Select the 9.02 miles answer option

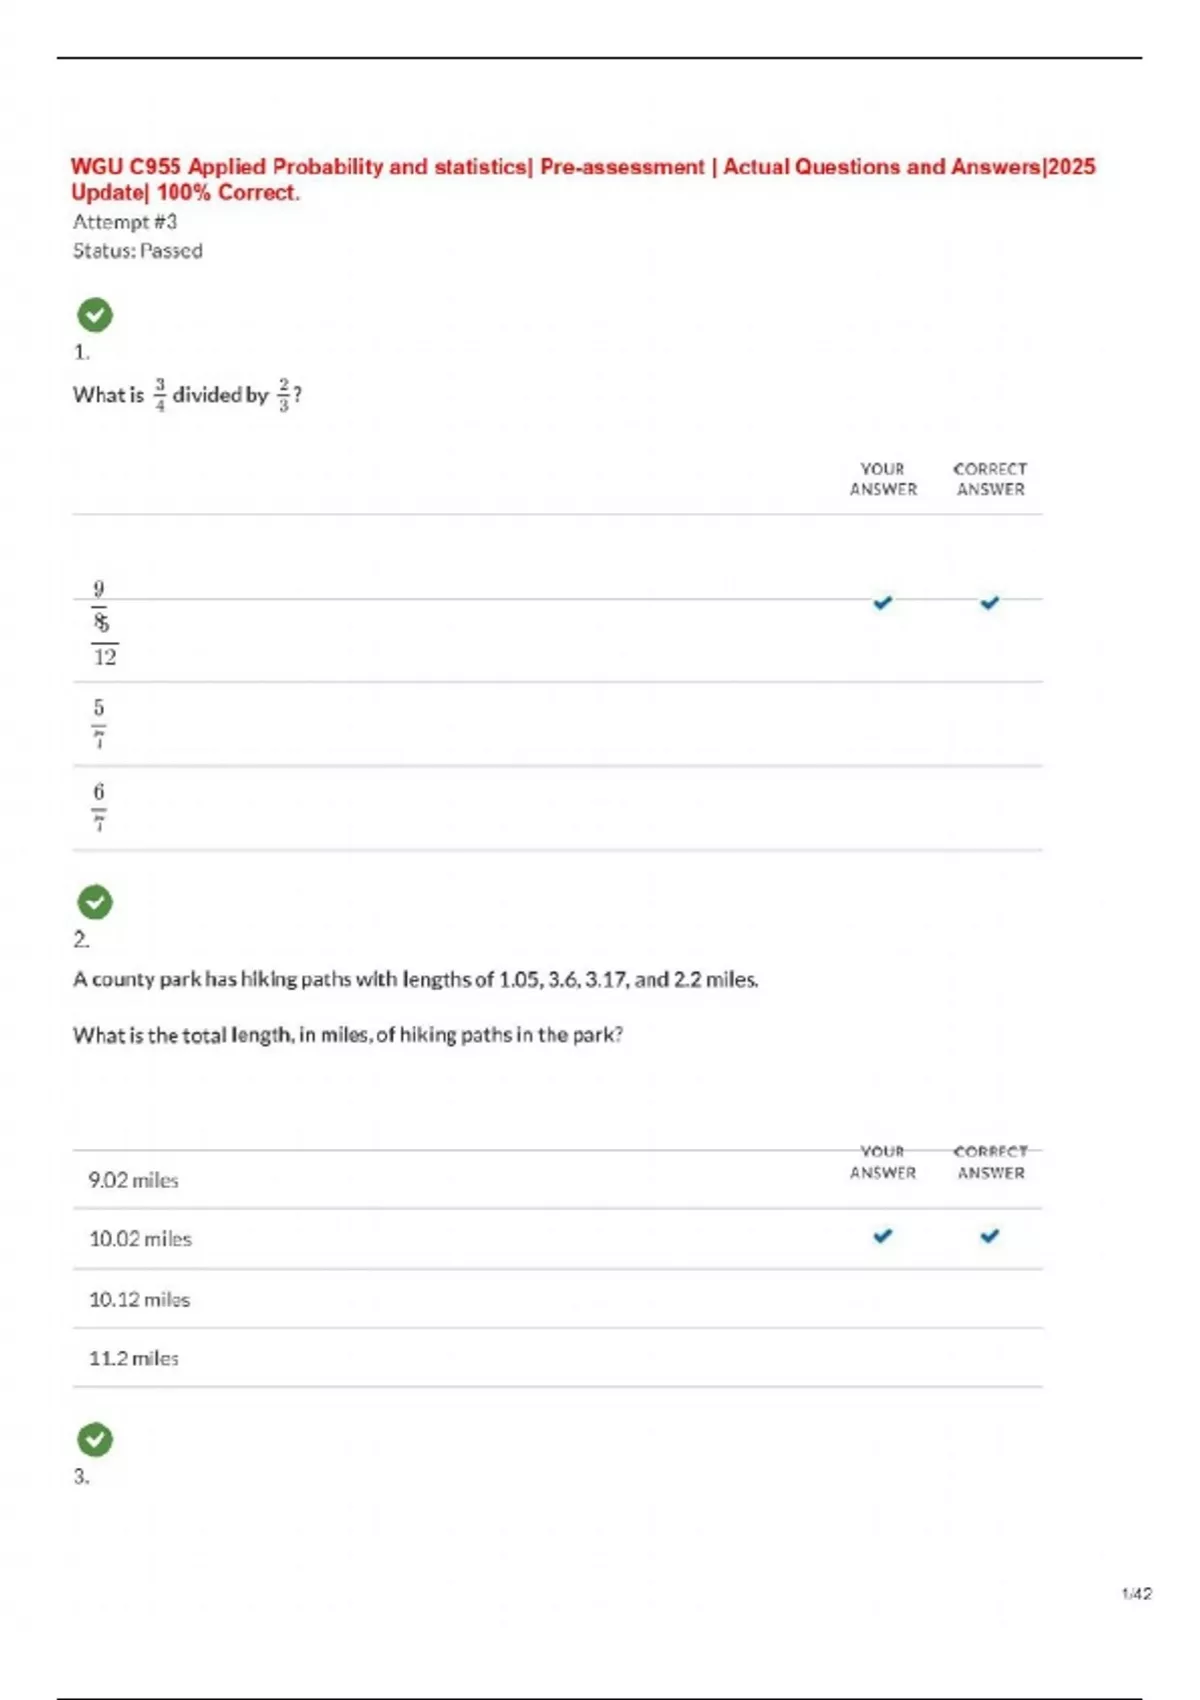(x=133, y=1180)
